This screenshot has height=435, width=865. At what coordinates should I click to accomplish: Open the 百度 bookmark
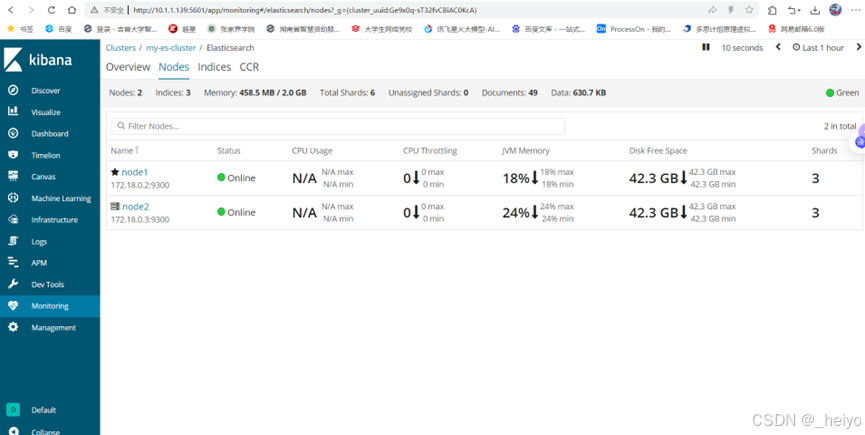click(59, 29)
